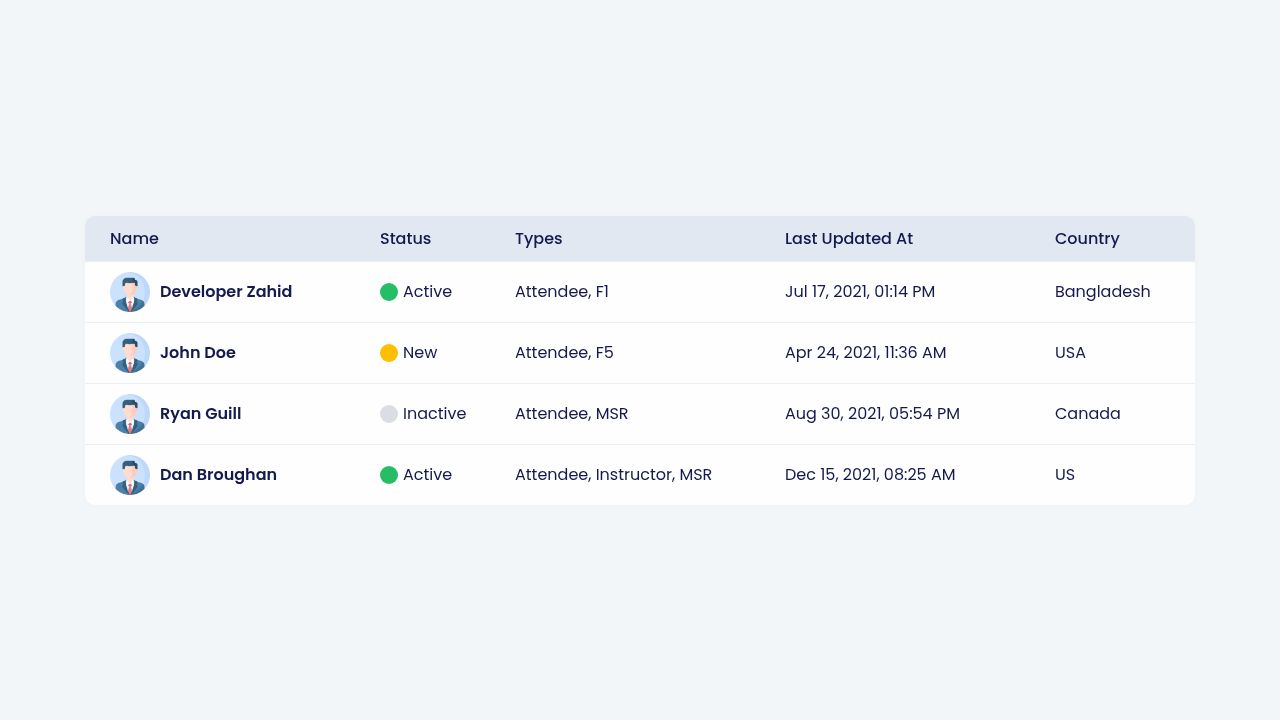Click the yellow New status dot for John Doe
Screen dimensions: 1280x720
389,353
